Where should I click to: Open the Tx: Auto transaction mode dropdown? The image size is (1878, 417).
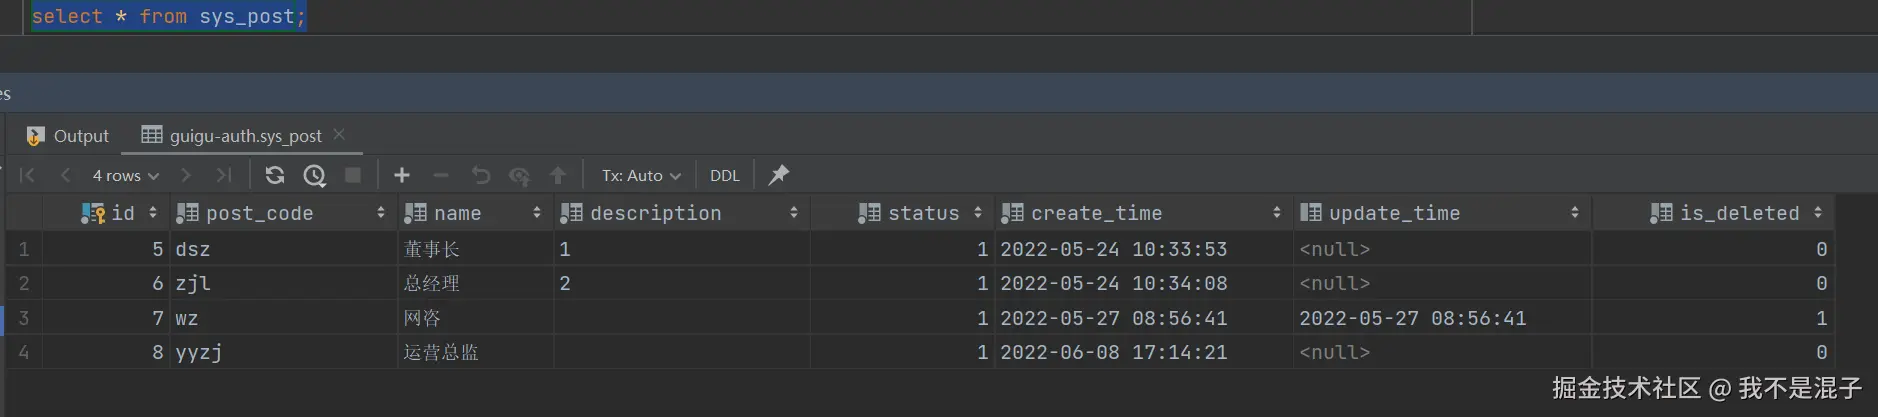[641, 175]
